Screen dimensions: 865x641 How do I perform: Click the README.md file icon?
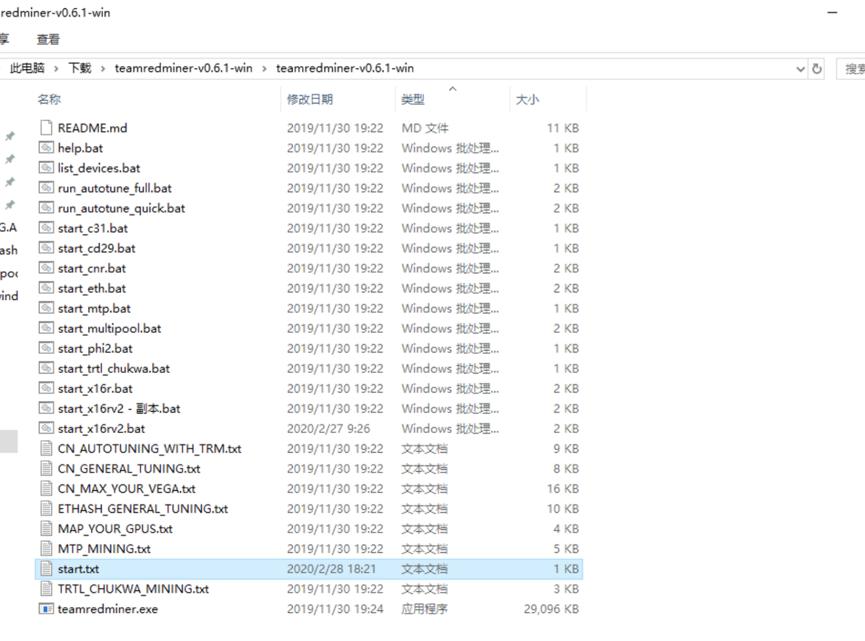[46, 128]
